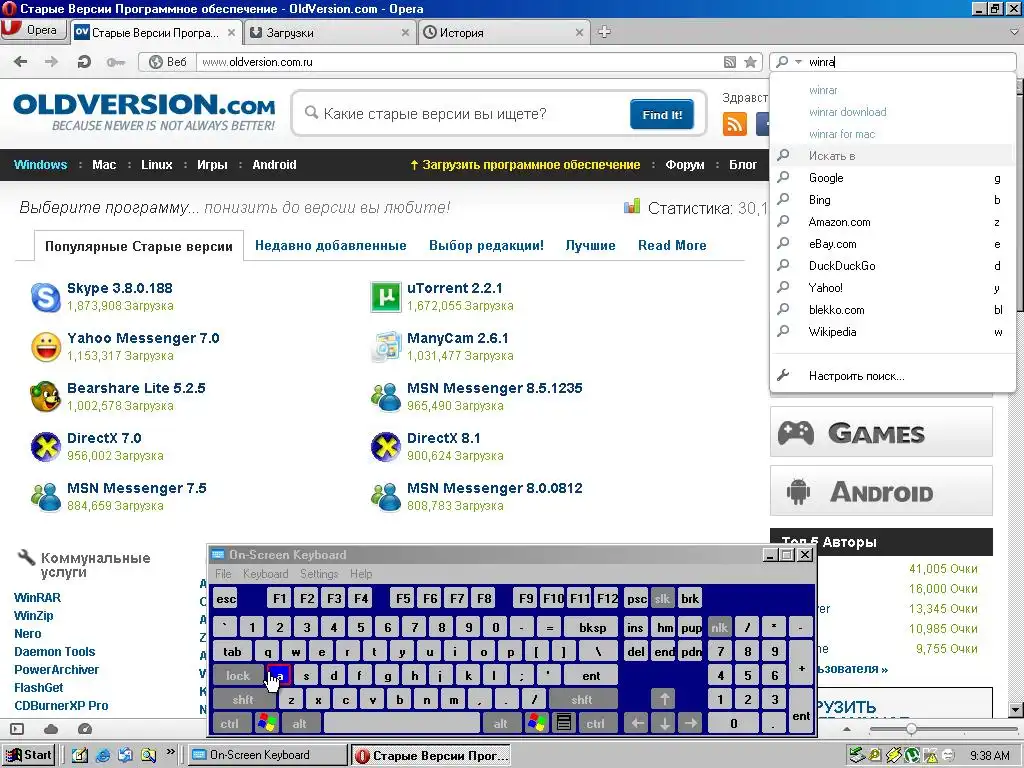Reload the page with refresh icon
Viewport: 1024px width, 768px height.
click(84, 62)
